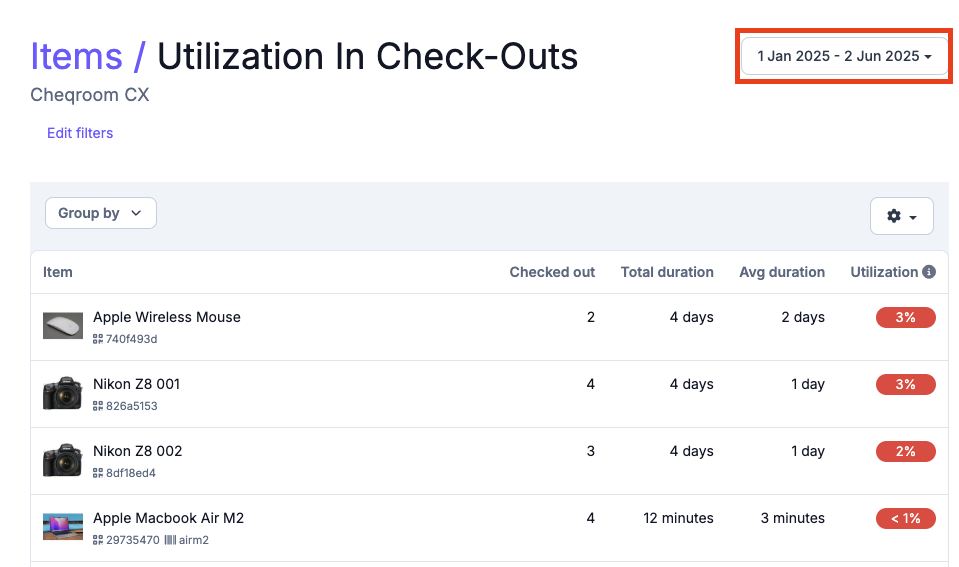
Task: Open the Nikon Z8 001 camera thumbnail
Action: [x=63, y=393]
